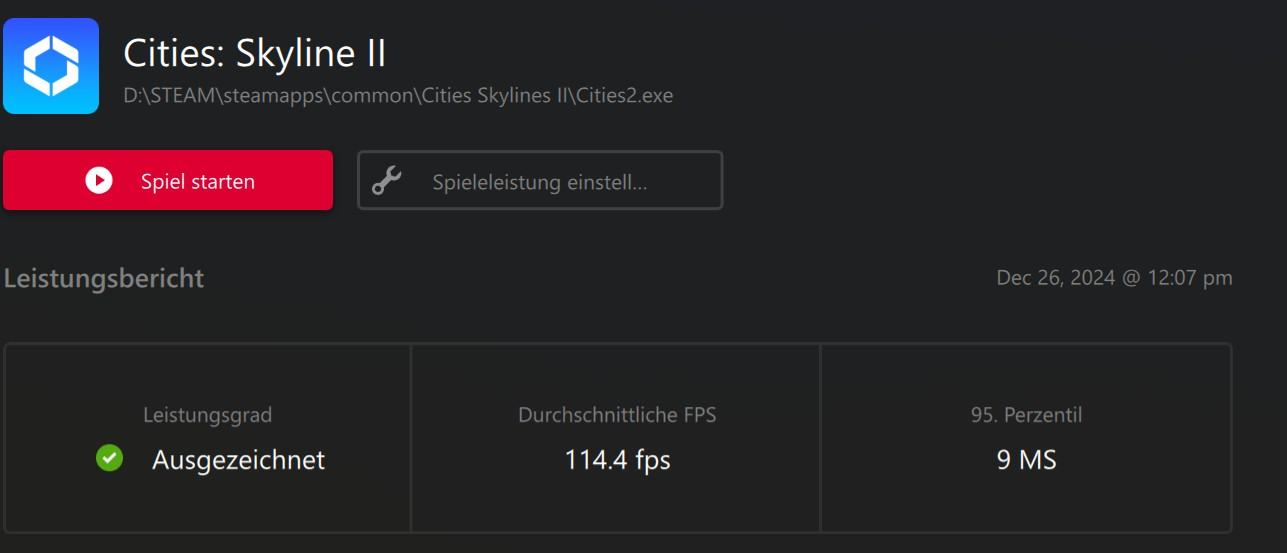Click the wrench icon for performance settings
The height and width of the screenshot is (553, 1287).
386,181
